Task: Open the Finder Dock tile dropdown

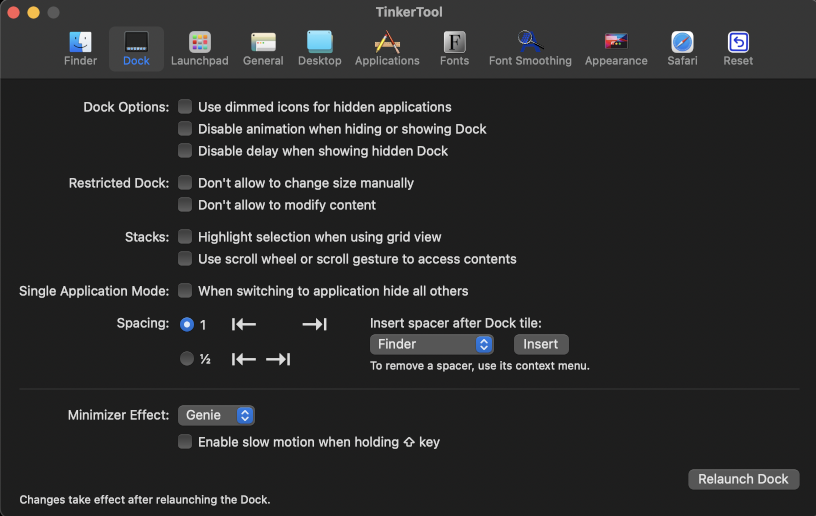Action: [x=431, y=344]
